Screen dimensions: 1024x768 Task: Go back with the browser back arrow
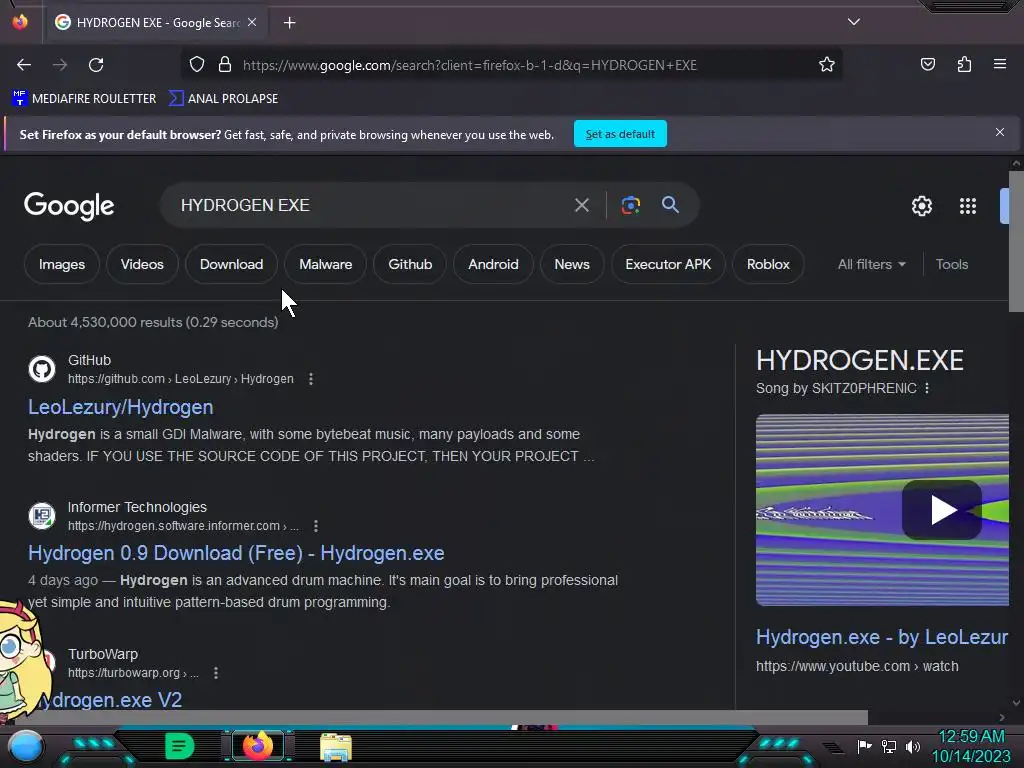pyautogui.click(x=24, y=65)
